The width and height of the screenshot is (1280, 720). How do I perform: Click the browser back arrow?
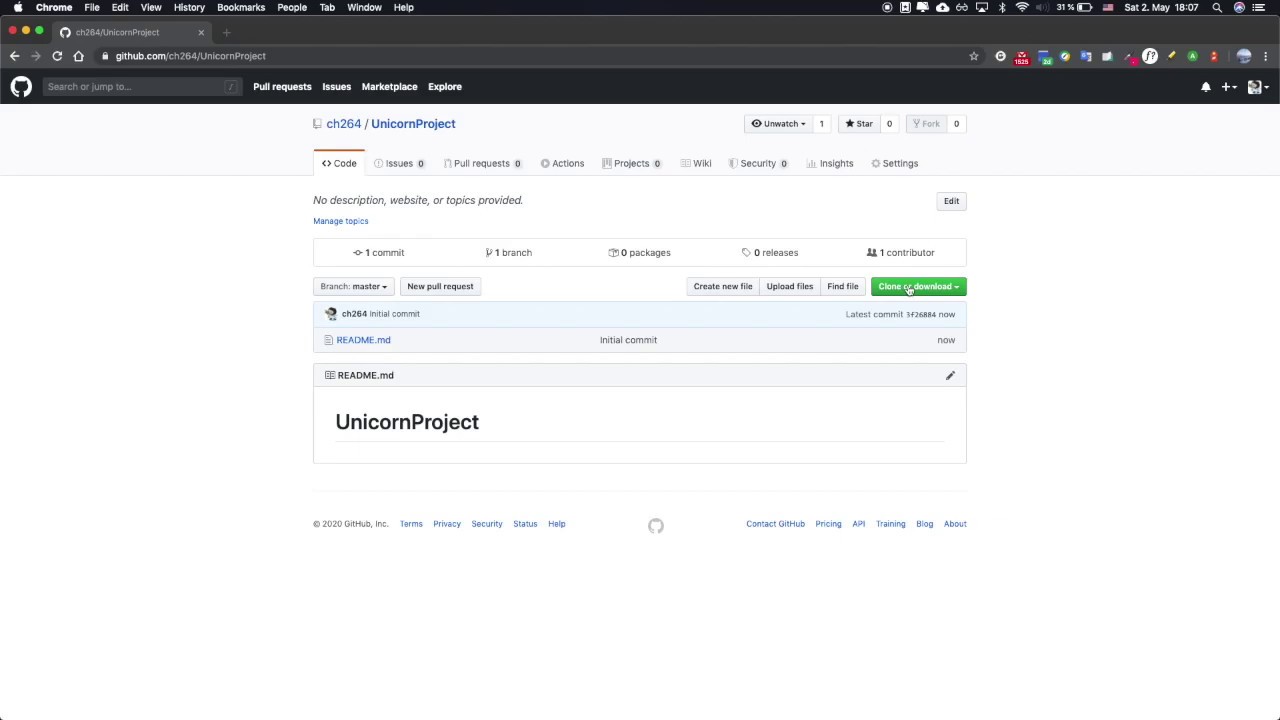click(x=14, y=56)
